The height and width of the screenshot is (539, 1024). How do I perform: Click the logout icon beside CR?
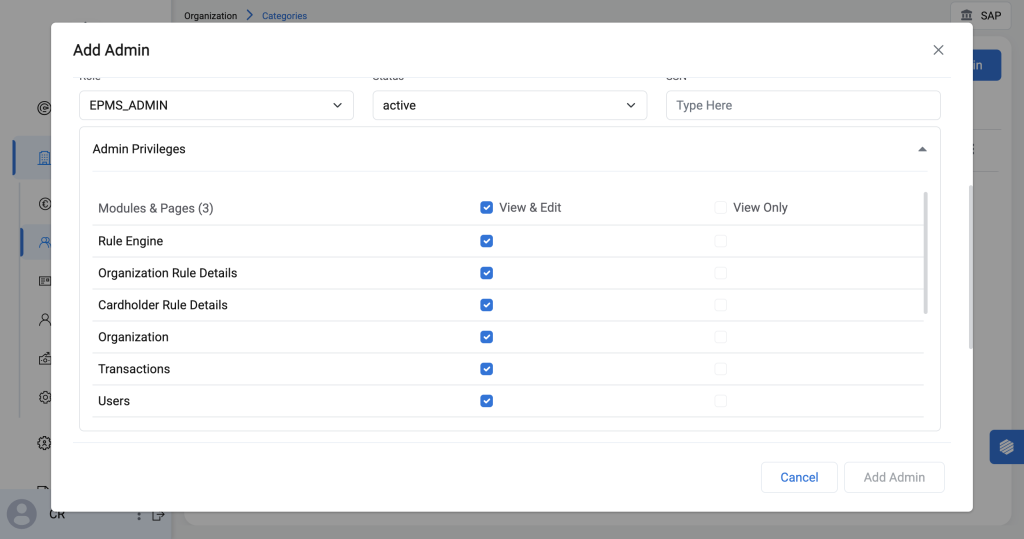158,515
